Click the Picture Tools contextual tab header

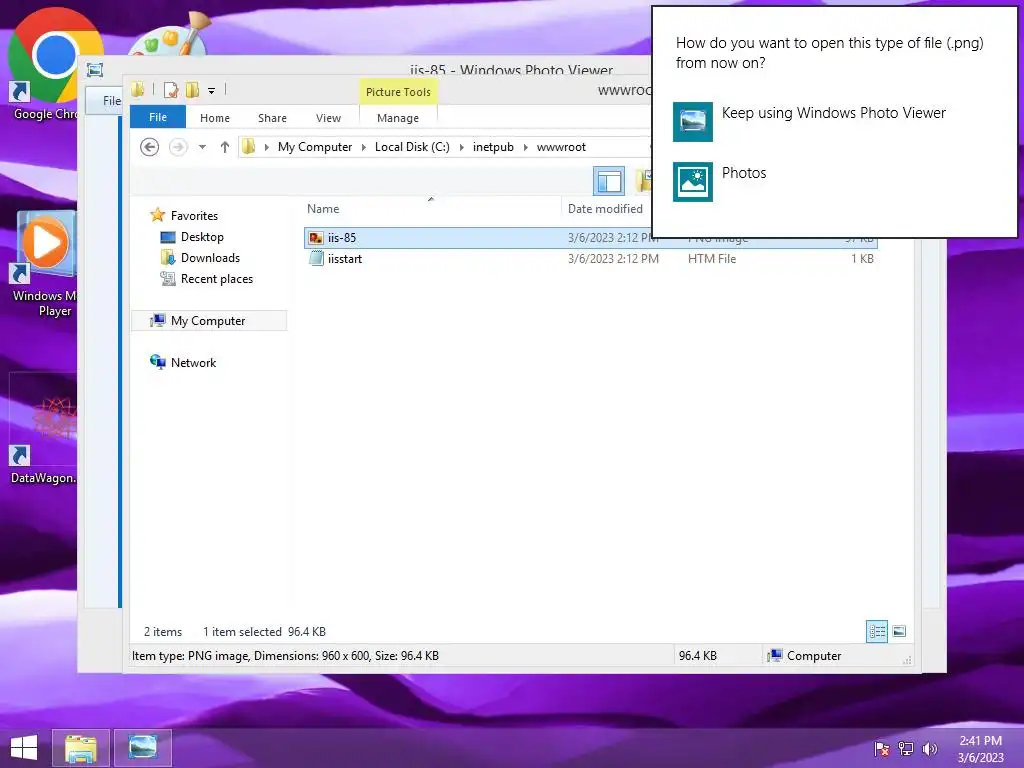[398, 92]
